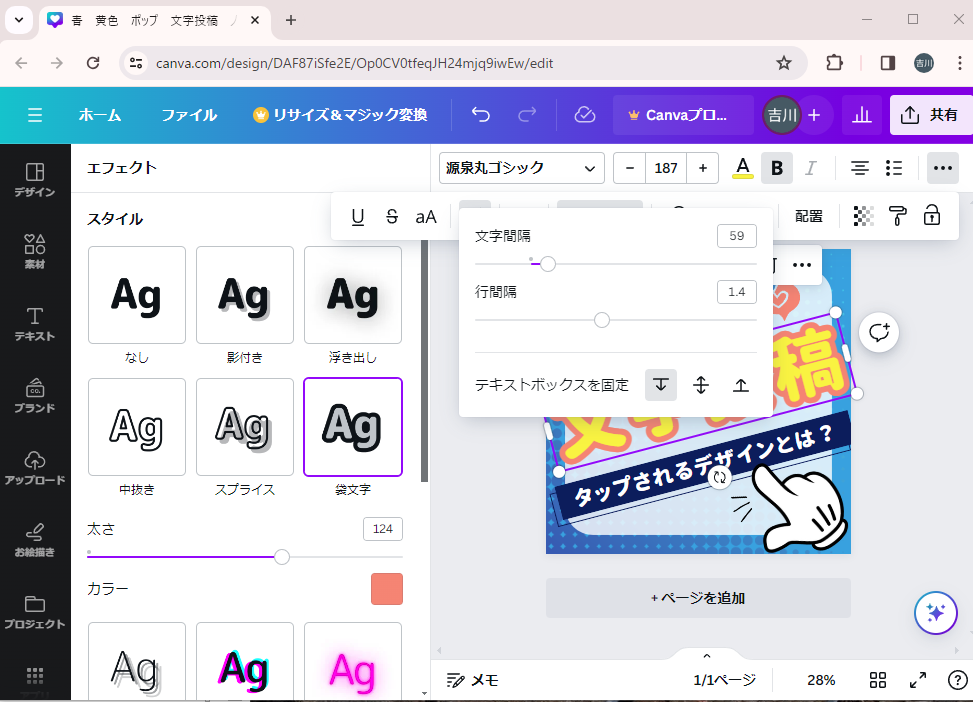Apply strikethrough to the text
Image resolution: width=973 pixels, height=702 pixels.
coord(392,217)
